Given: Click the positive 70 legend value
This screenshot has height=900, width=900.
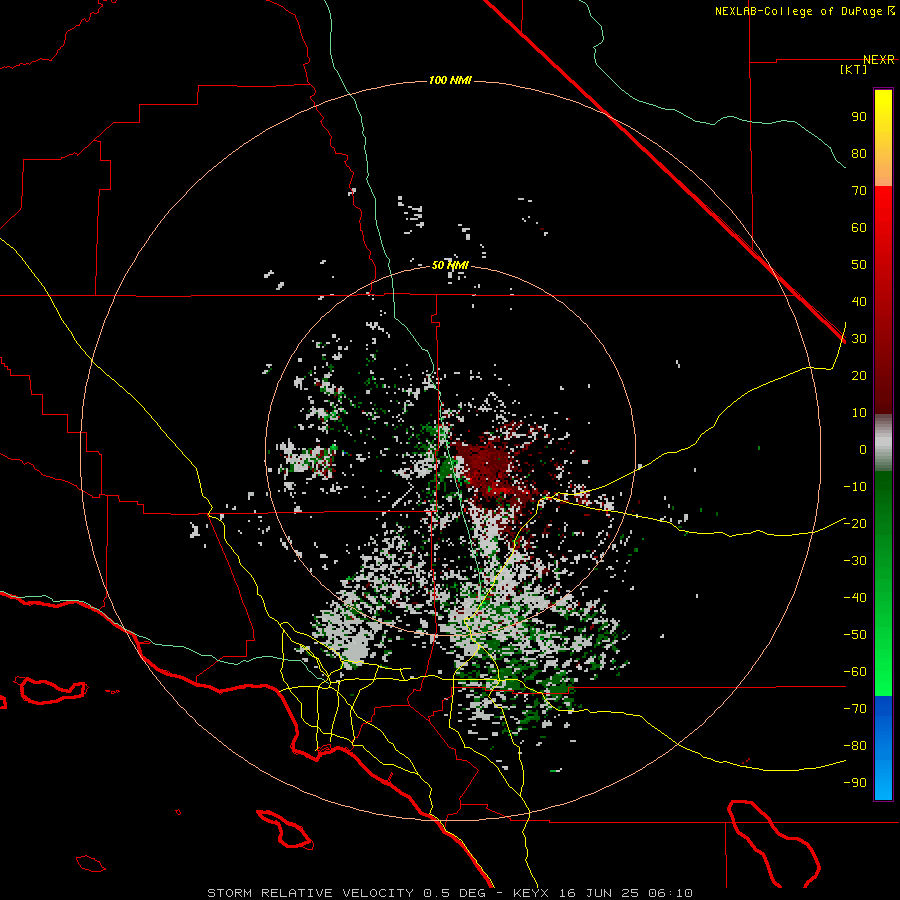Looking at the screenshot, I should click(859, 191).
